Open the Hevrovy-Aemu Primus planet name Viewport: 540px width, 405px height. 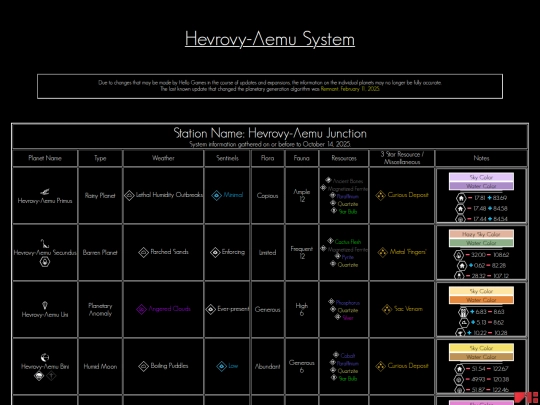tap(45, 201)
